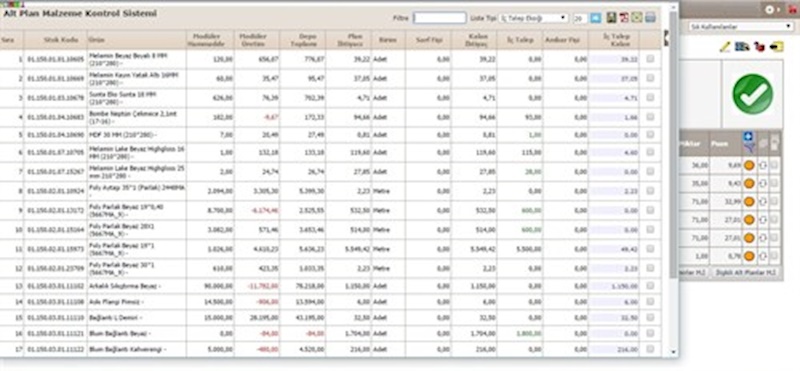Click the red icon in background toolbar
This screenshot has width=800, height=371.
(x=760, y=47)
